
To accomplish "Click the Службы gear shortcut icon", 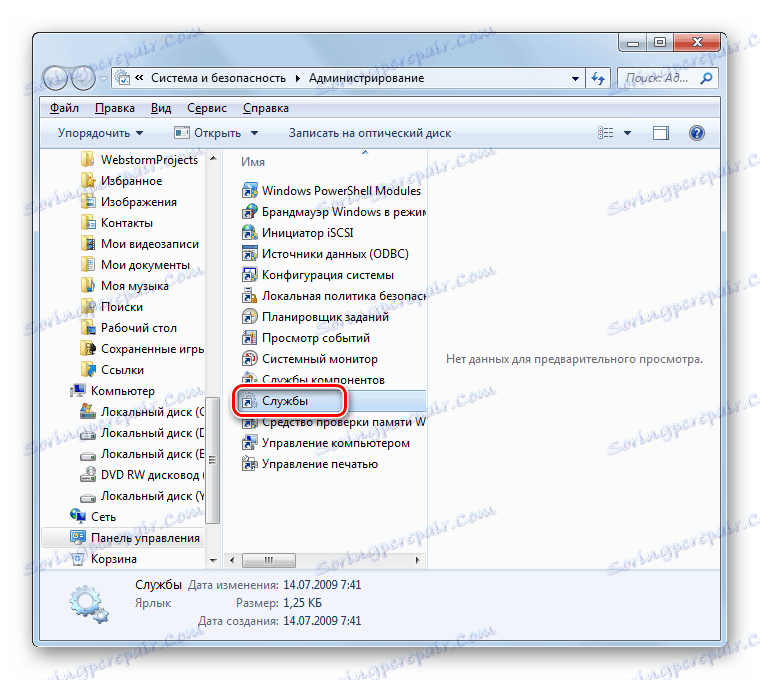I will pos(250,401).
